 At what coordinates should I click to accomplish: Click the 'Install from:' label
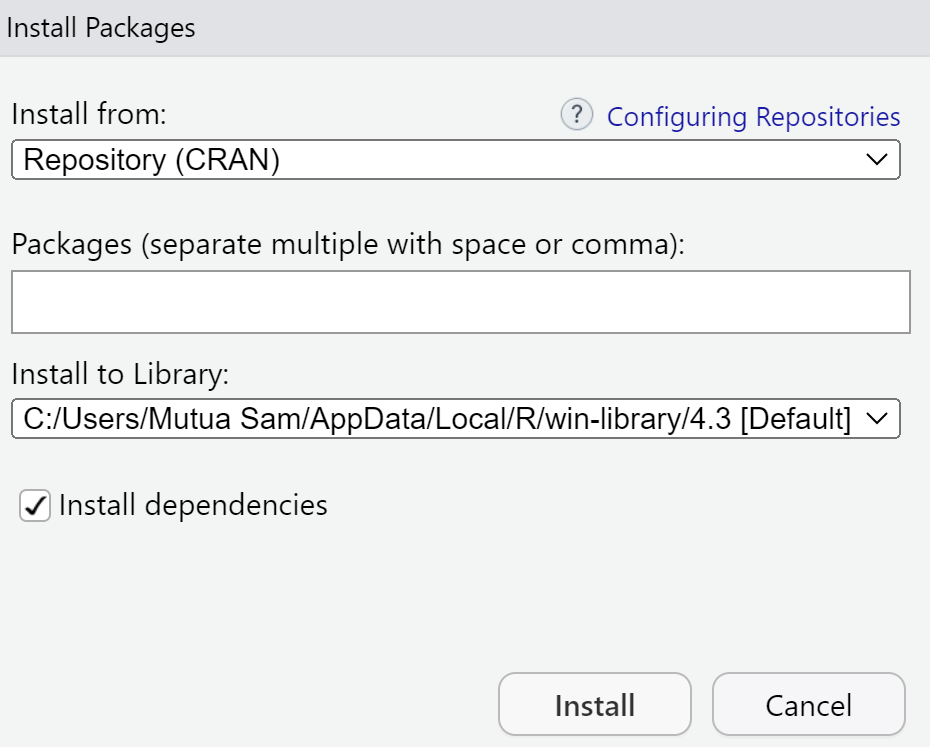pyautogui.click(x=88, y=114)
